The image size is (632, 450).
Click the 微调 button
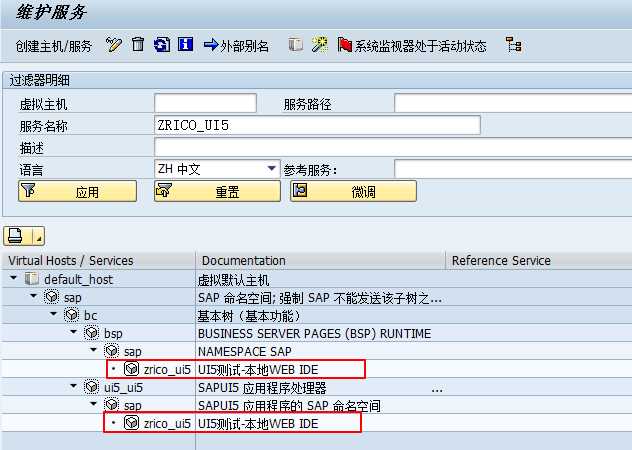click(353, 191)
